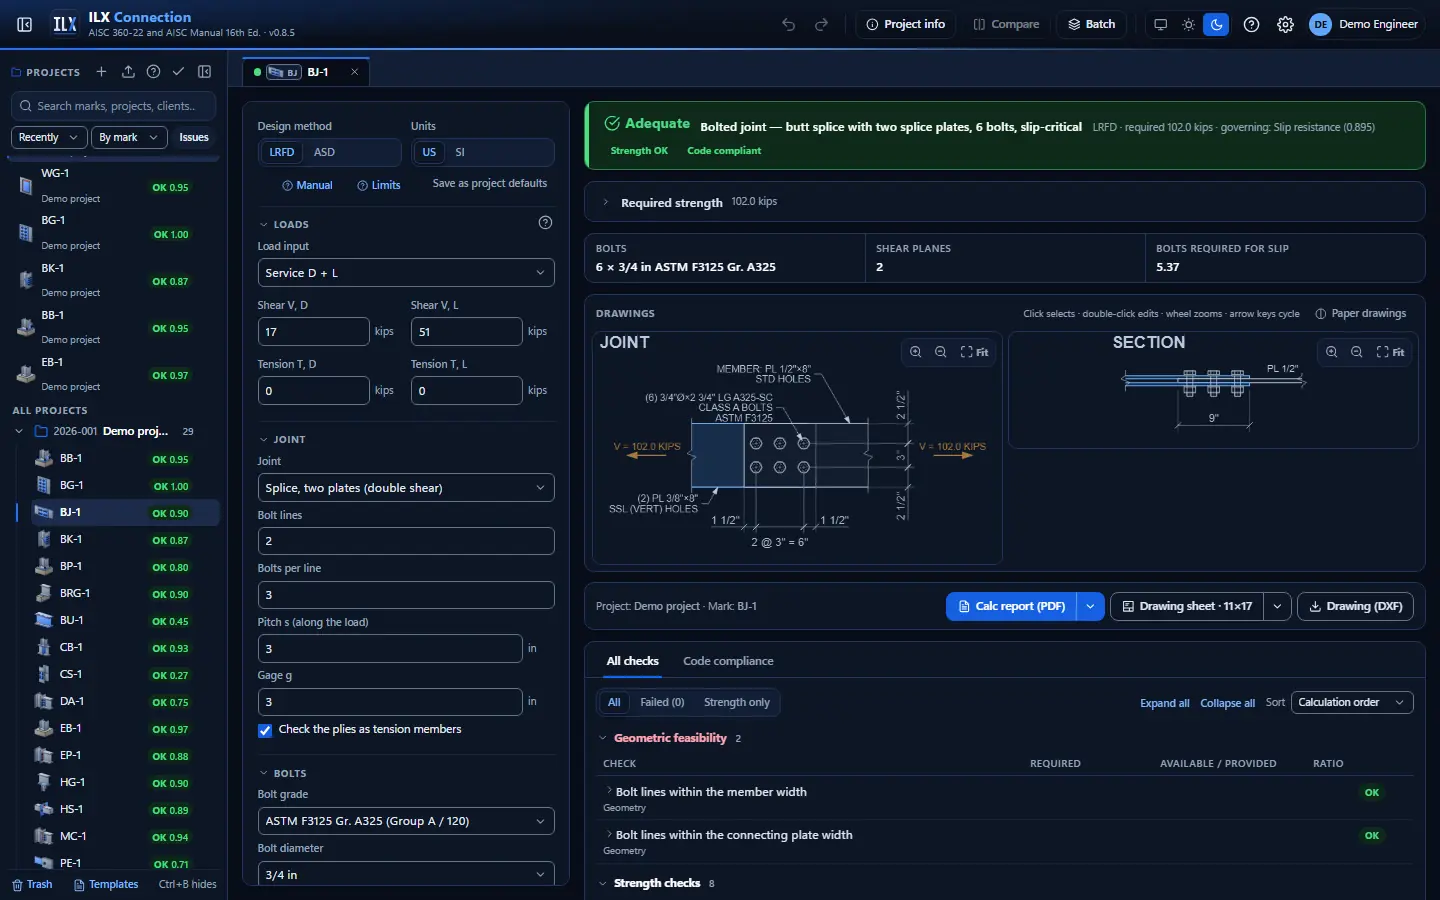Image resolution: width=1440 pixels, height=900 pixels.
Task: Select the BU-1 connection icon in tree
Action: point(43,620)
